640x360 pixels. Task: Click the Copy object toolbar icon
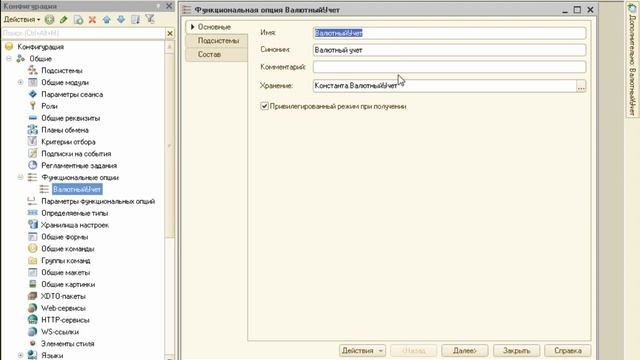[x=78, y=19]
